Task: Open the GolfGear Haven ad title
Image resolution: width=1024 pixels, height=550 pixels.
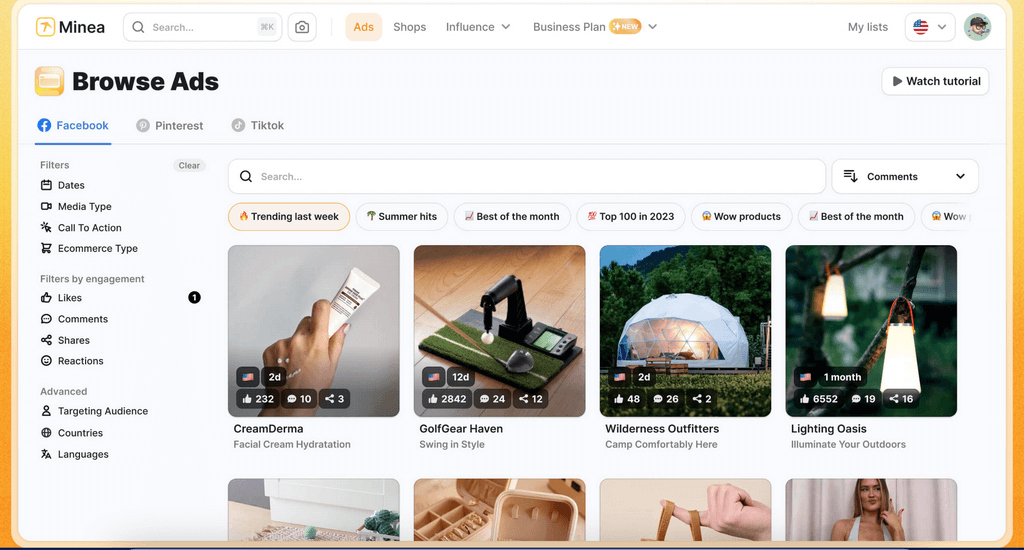Action: tap(461, 429)
